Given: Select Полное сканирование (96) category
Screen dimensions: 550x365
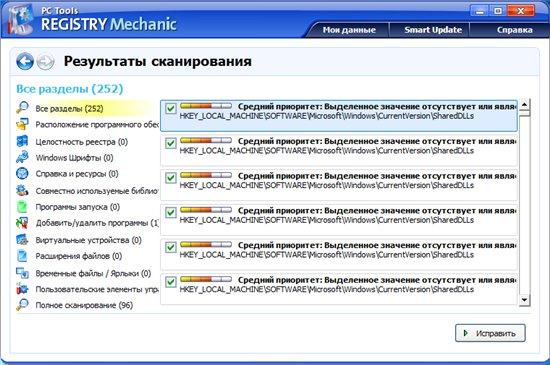Looking at the screenshot, I should pyautogui.click(x=84, y=305).
